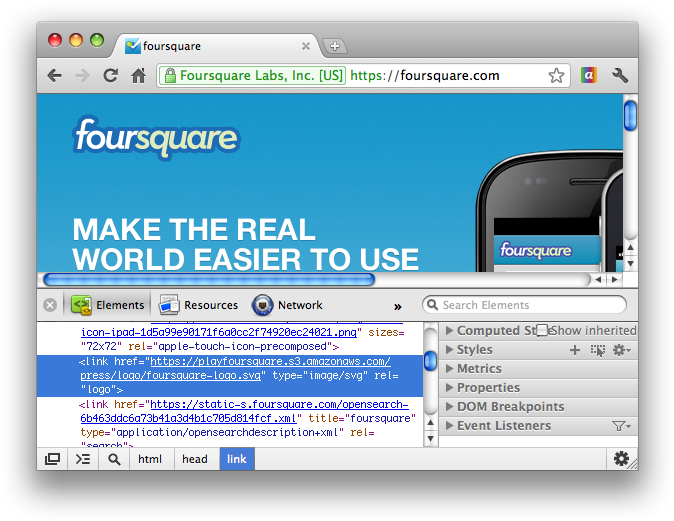The height and width of the screenshot is (521, 674).
Task: Expand the Metrics section
Action: [x=450, y=368]
